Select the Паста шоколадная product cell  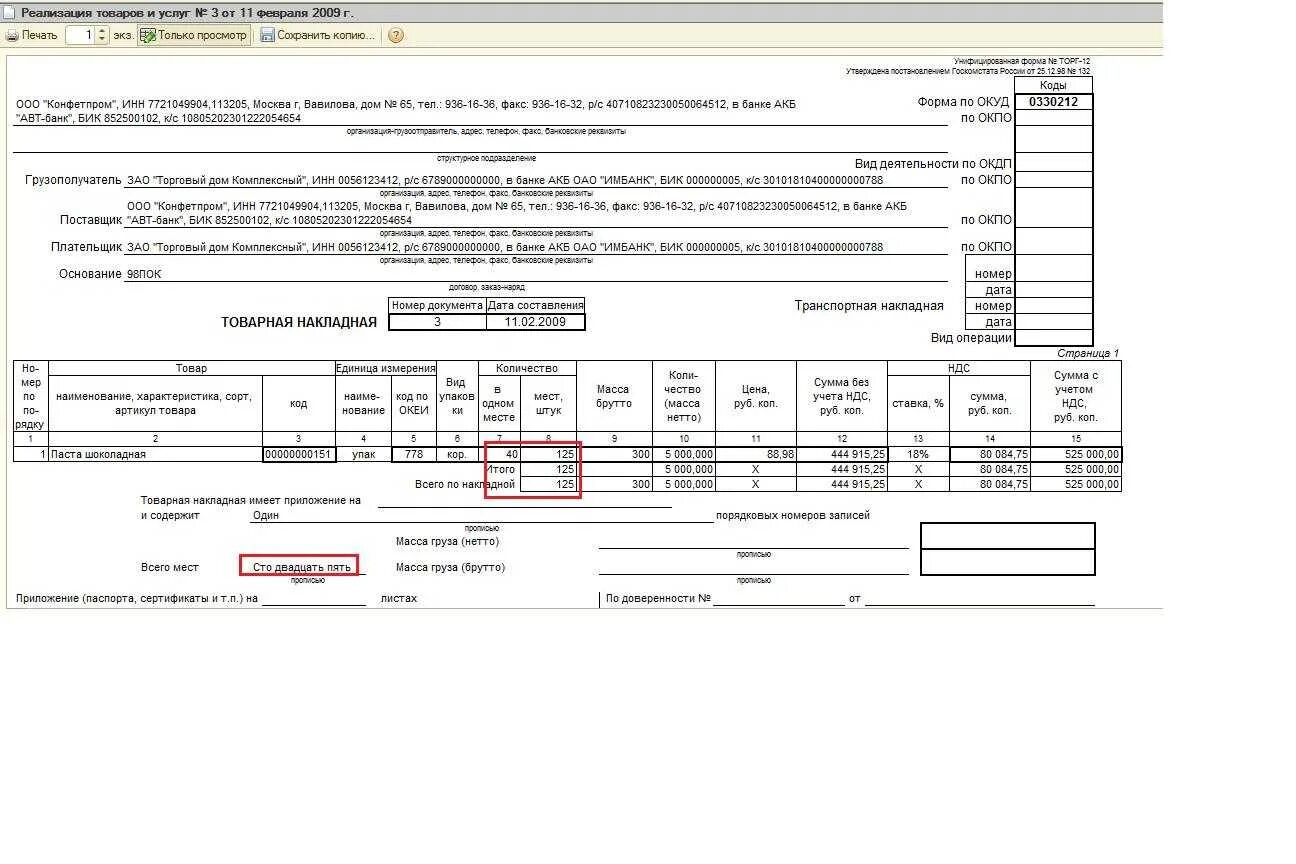click(x=155, y=454)
